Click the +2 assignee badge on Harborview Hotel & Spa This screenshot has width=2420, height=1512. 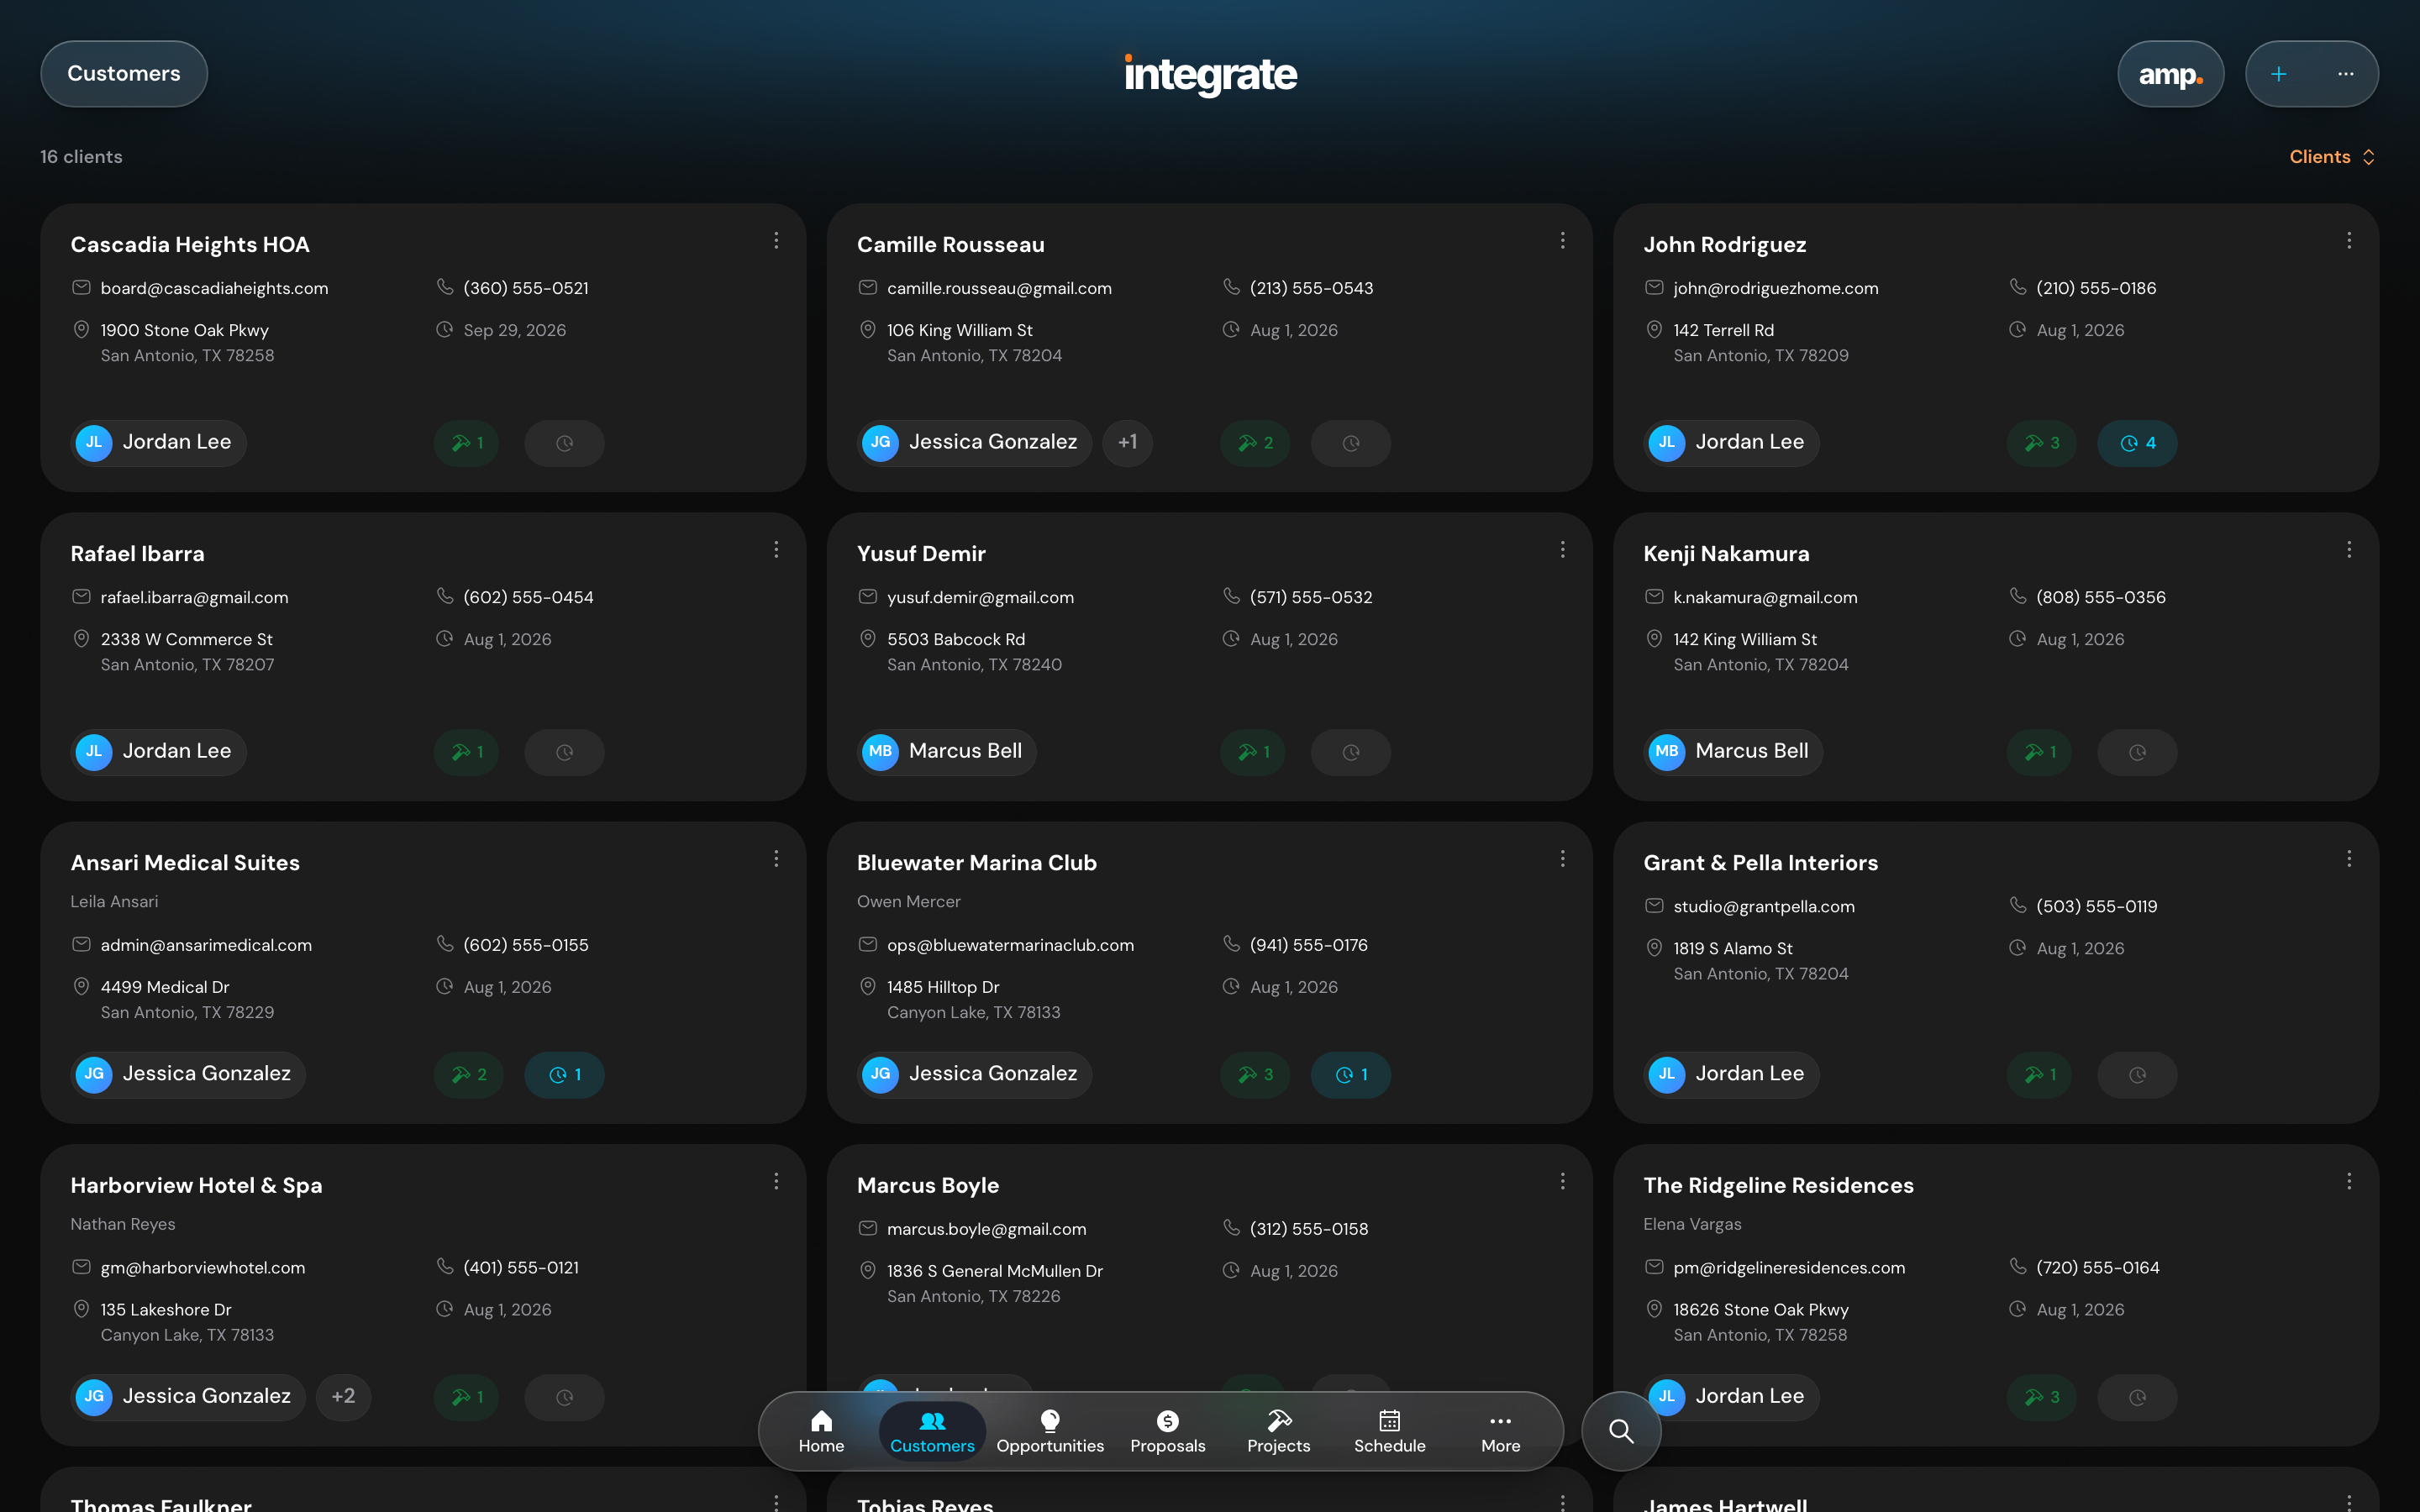(x=343, y=1397)
